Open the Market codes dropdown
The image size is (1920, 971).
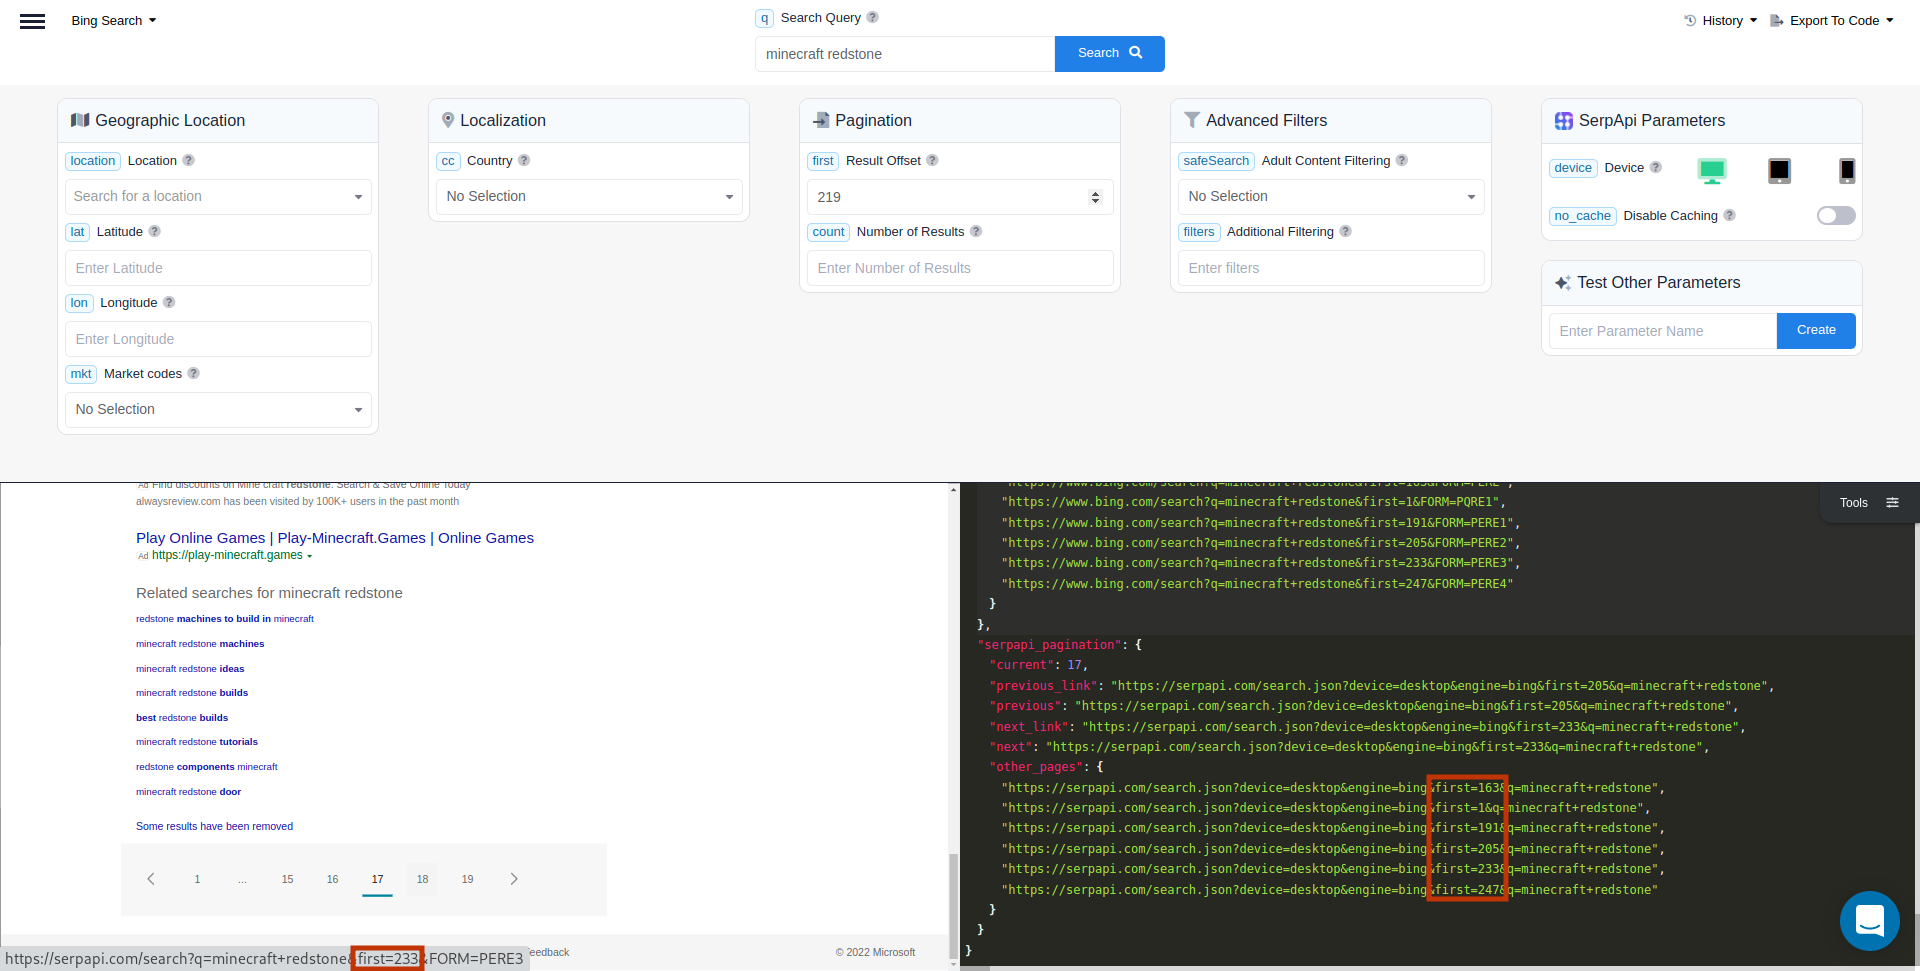pyautogui.click(x=217, y=409)
